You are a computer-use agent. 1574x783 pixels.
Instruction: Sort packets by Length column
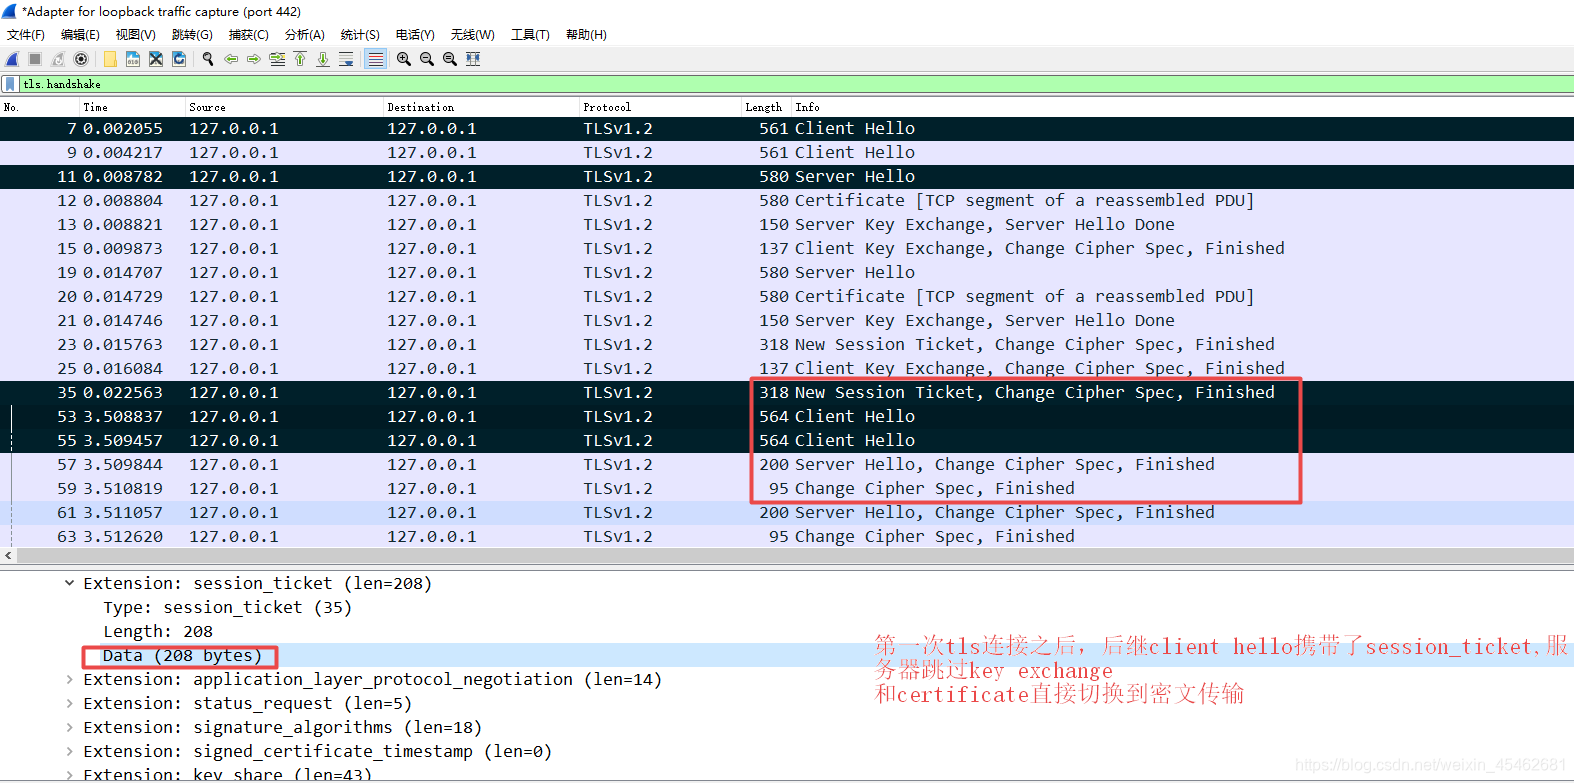(x=766, y=107)
